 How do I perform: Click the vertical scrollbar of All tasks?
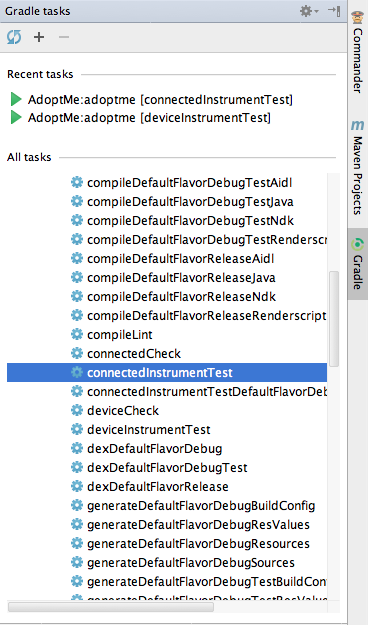334,319
